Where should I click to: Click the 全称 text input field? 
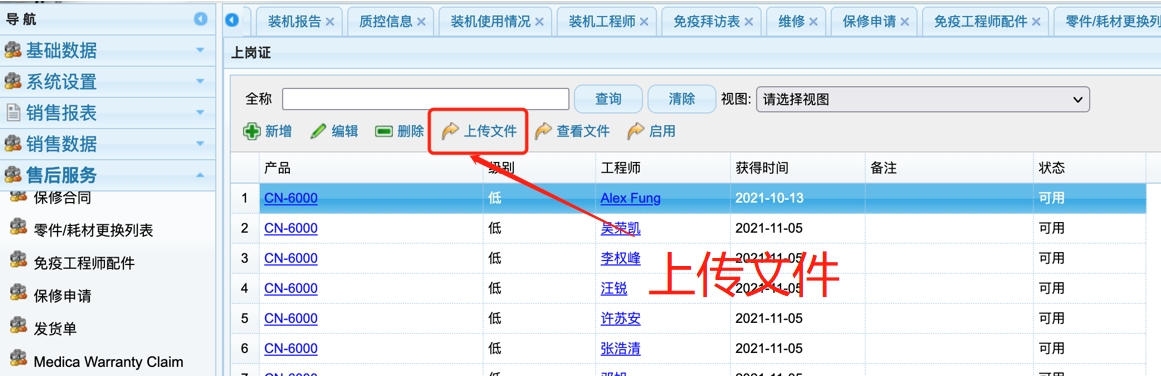point(426,99)
